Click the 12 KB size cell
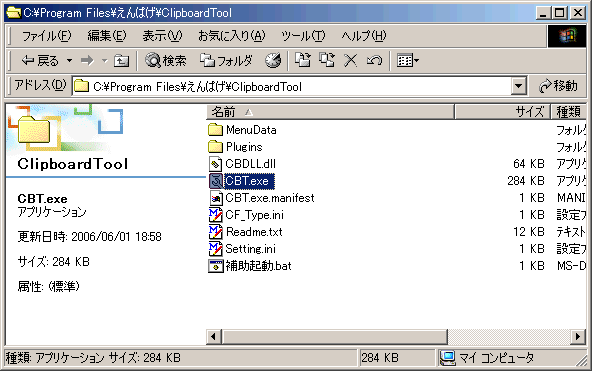 (529, 232)
